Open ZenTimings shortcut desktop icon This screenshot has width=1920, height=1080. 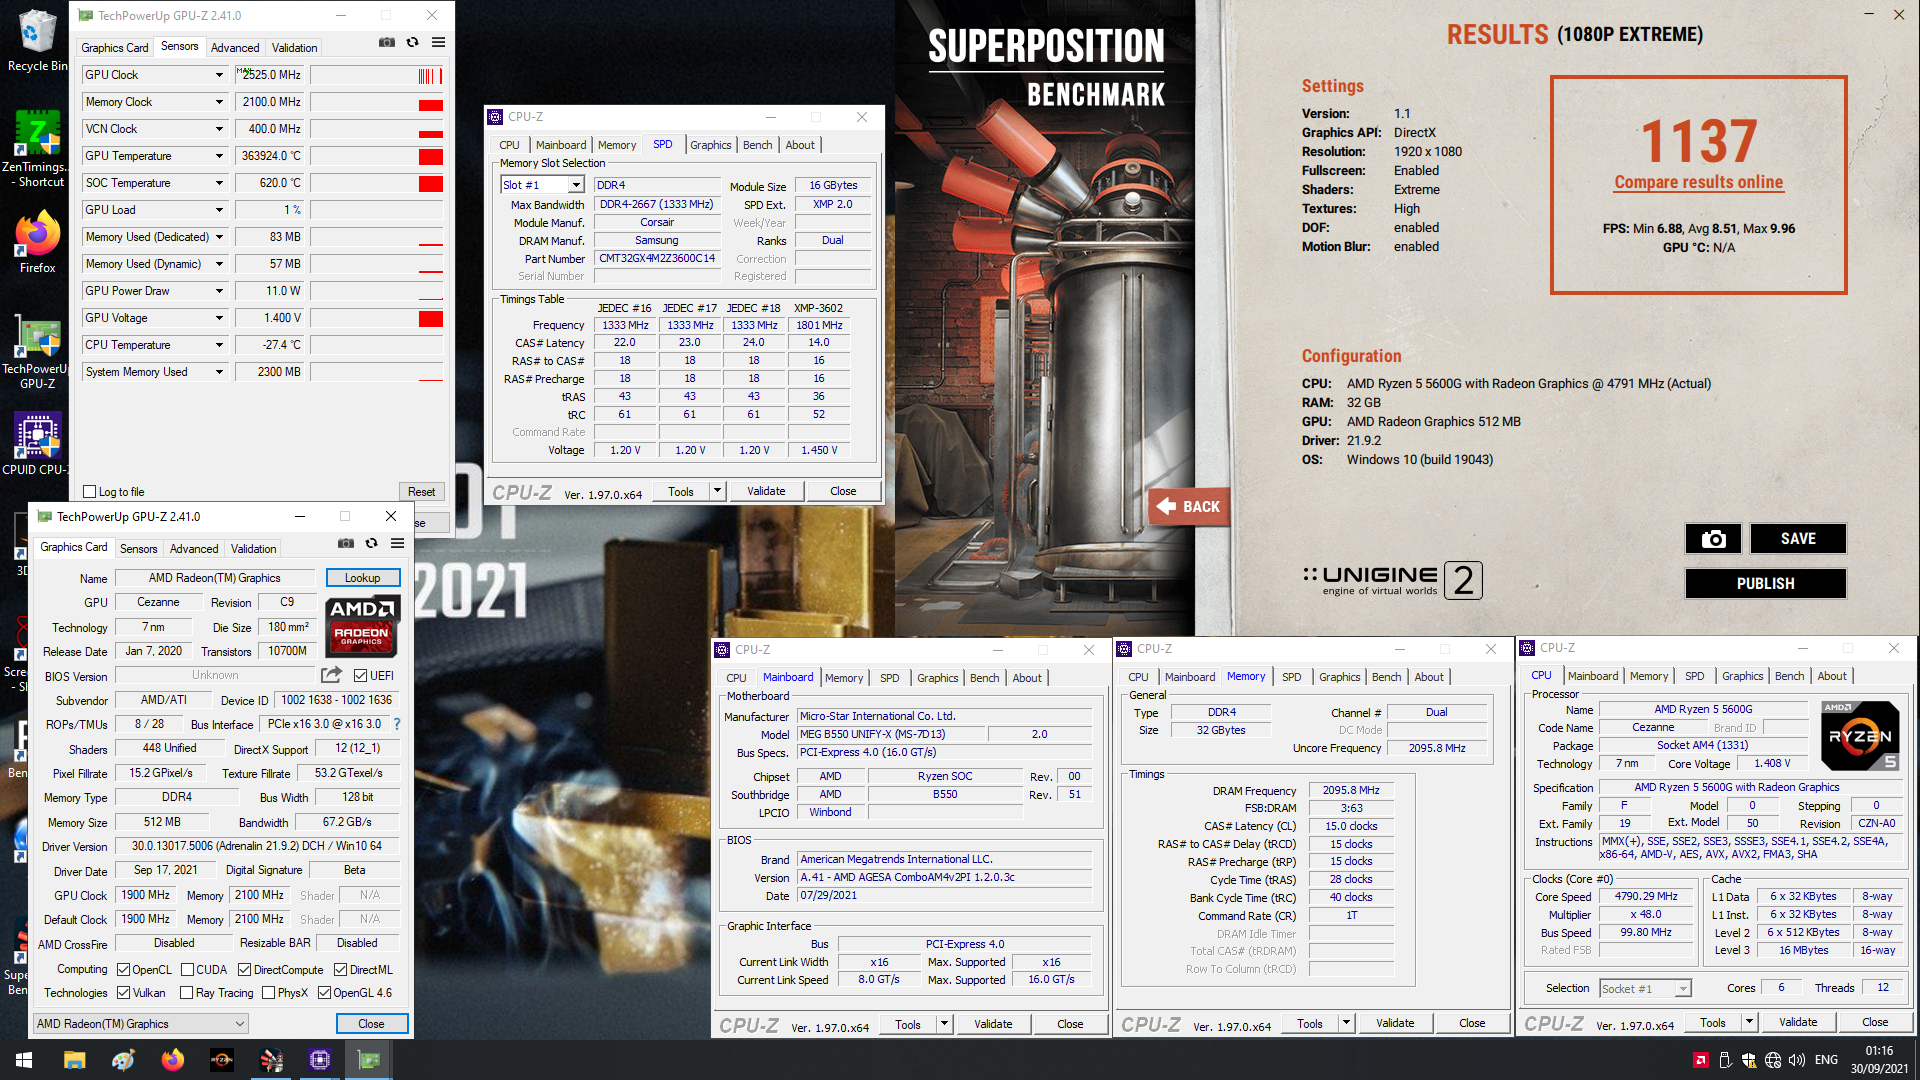[38, 148]
